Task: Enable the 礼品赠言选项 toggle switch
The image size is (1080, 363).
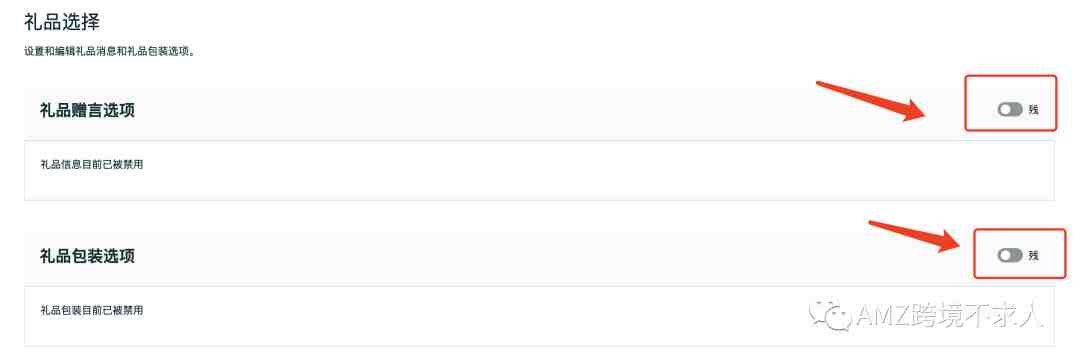Action: pyautogui.click(x=1009, y=110)
